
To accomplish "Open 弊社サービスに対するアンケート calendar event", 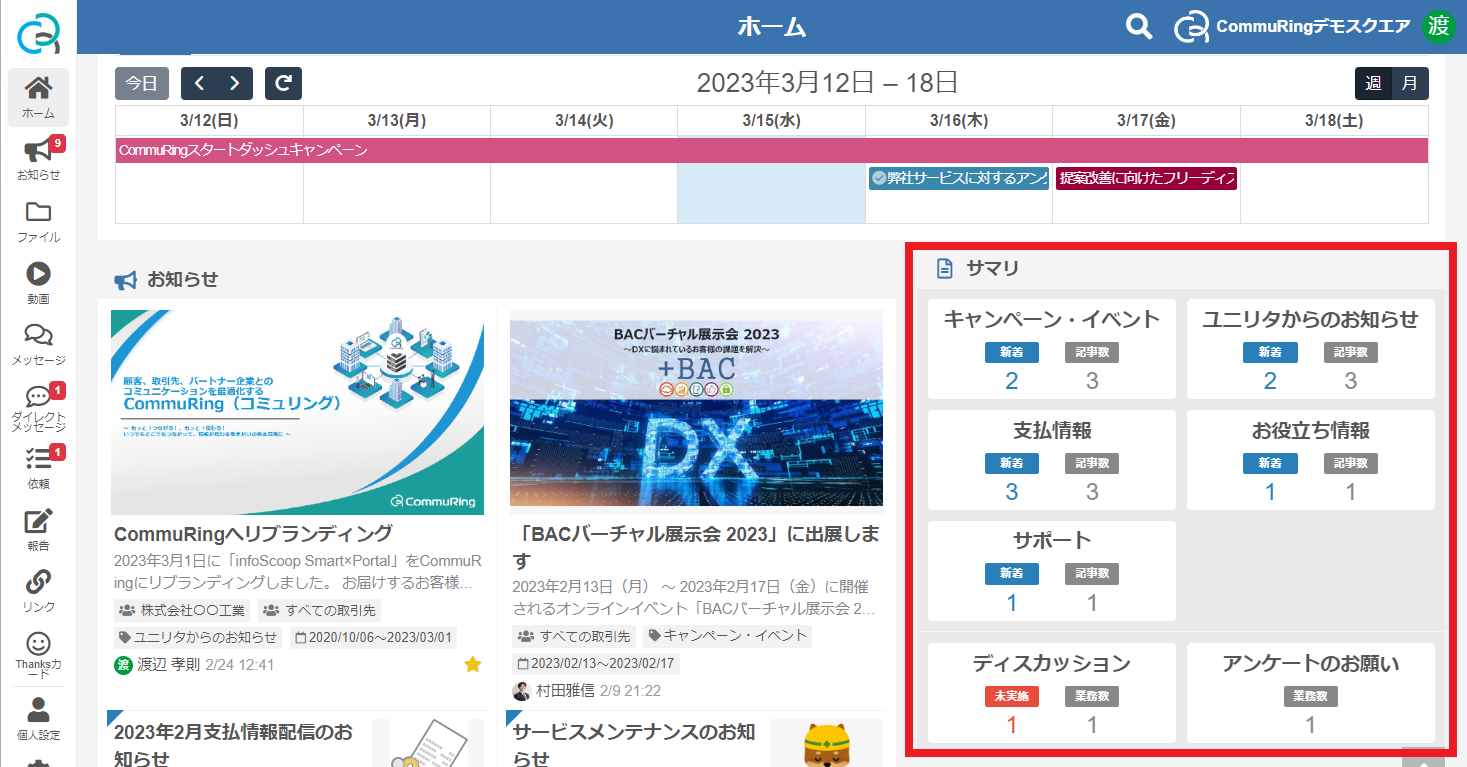I will click(958, 178).
